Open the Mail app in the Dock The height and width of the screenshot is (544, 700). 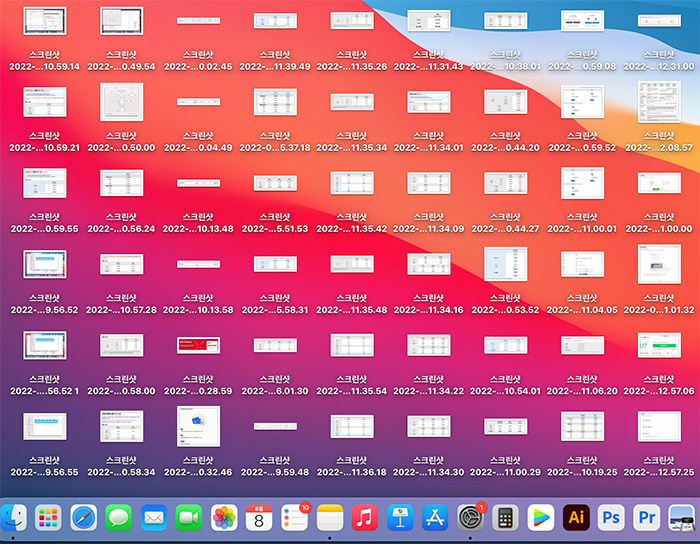coord(154,518)
